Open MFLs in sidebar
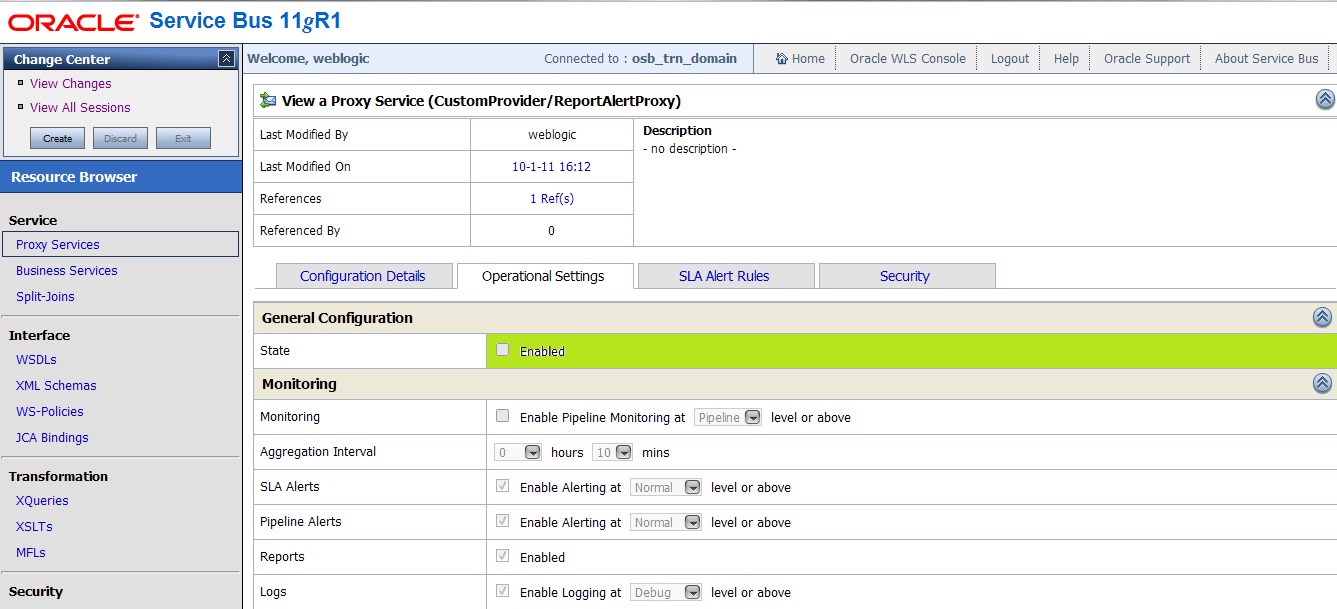This screenshot has width=1337, height=609. pyautogui.click(x=31, y=553)
